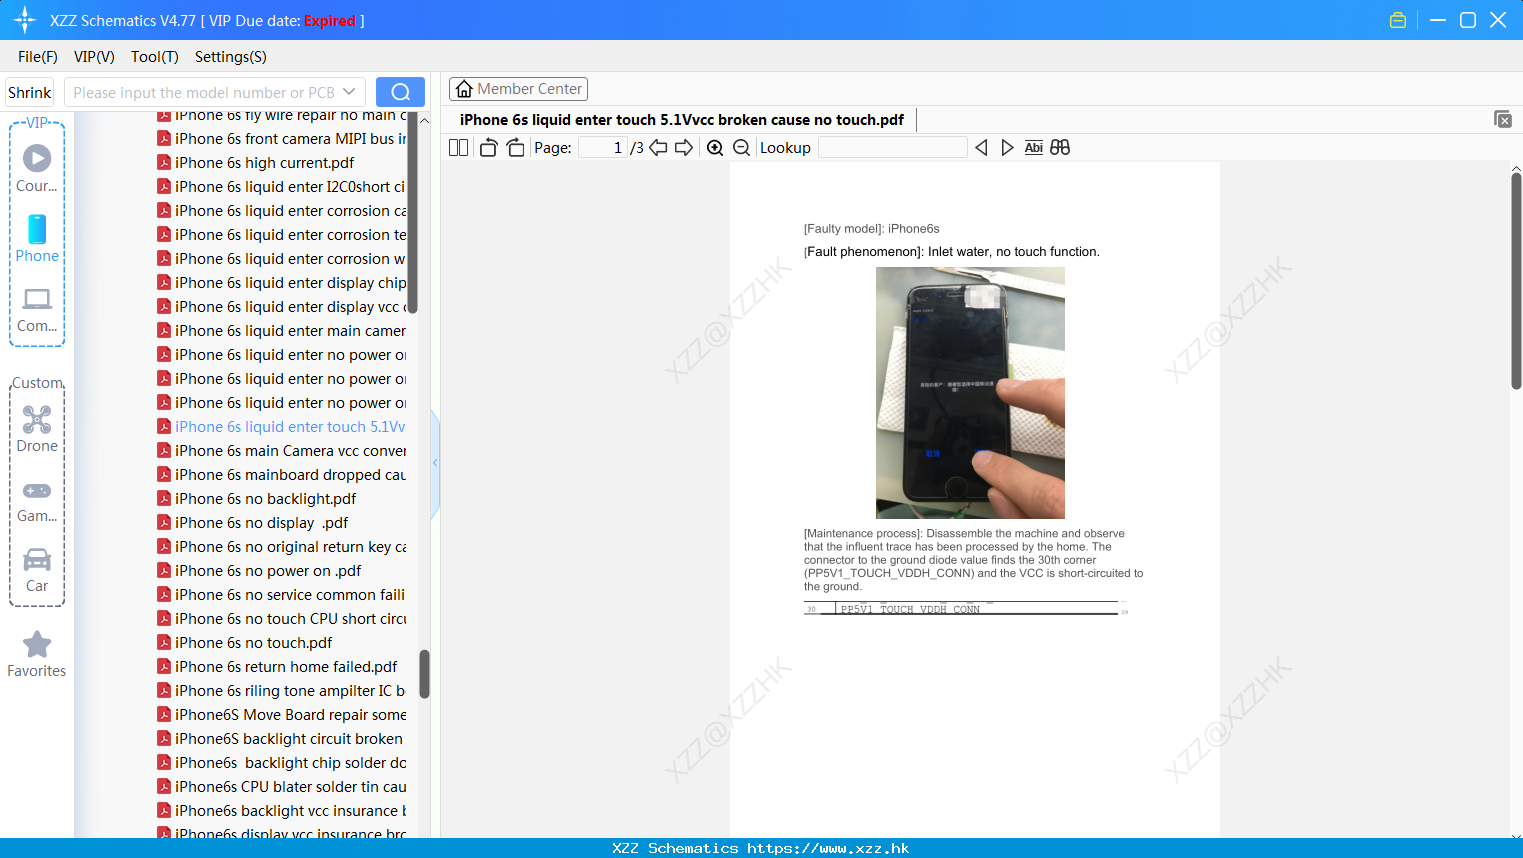1523x858 pixels.
Task: Close the open PDF tab panel icon
Action: pos(1502,119)
